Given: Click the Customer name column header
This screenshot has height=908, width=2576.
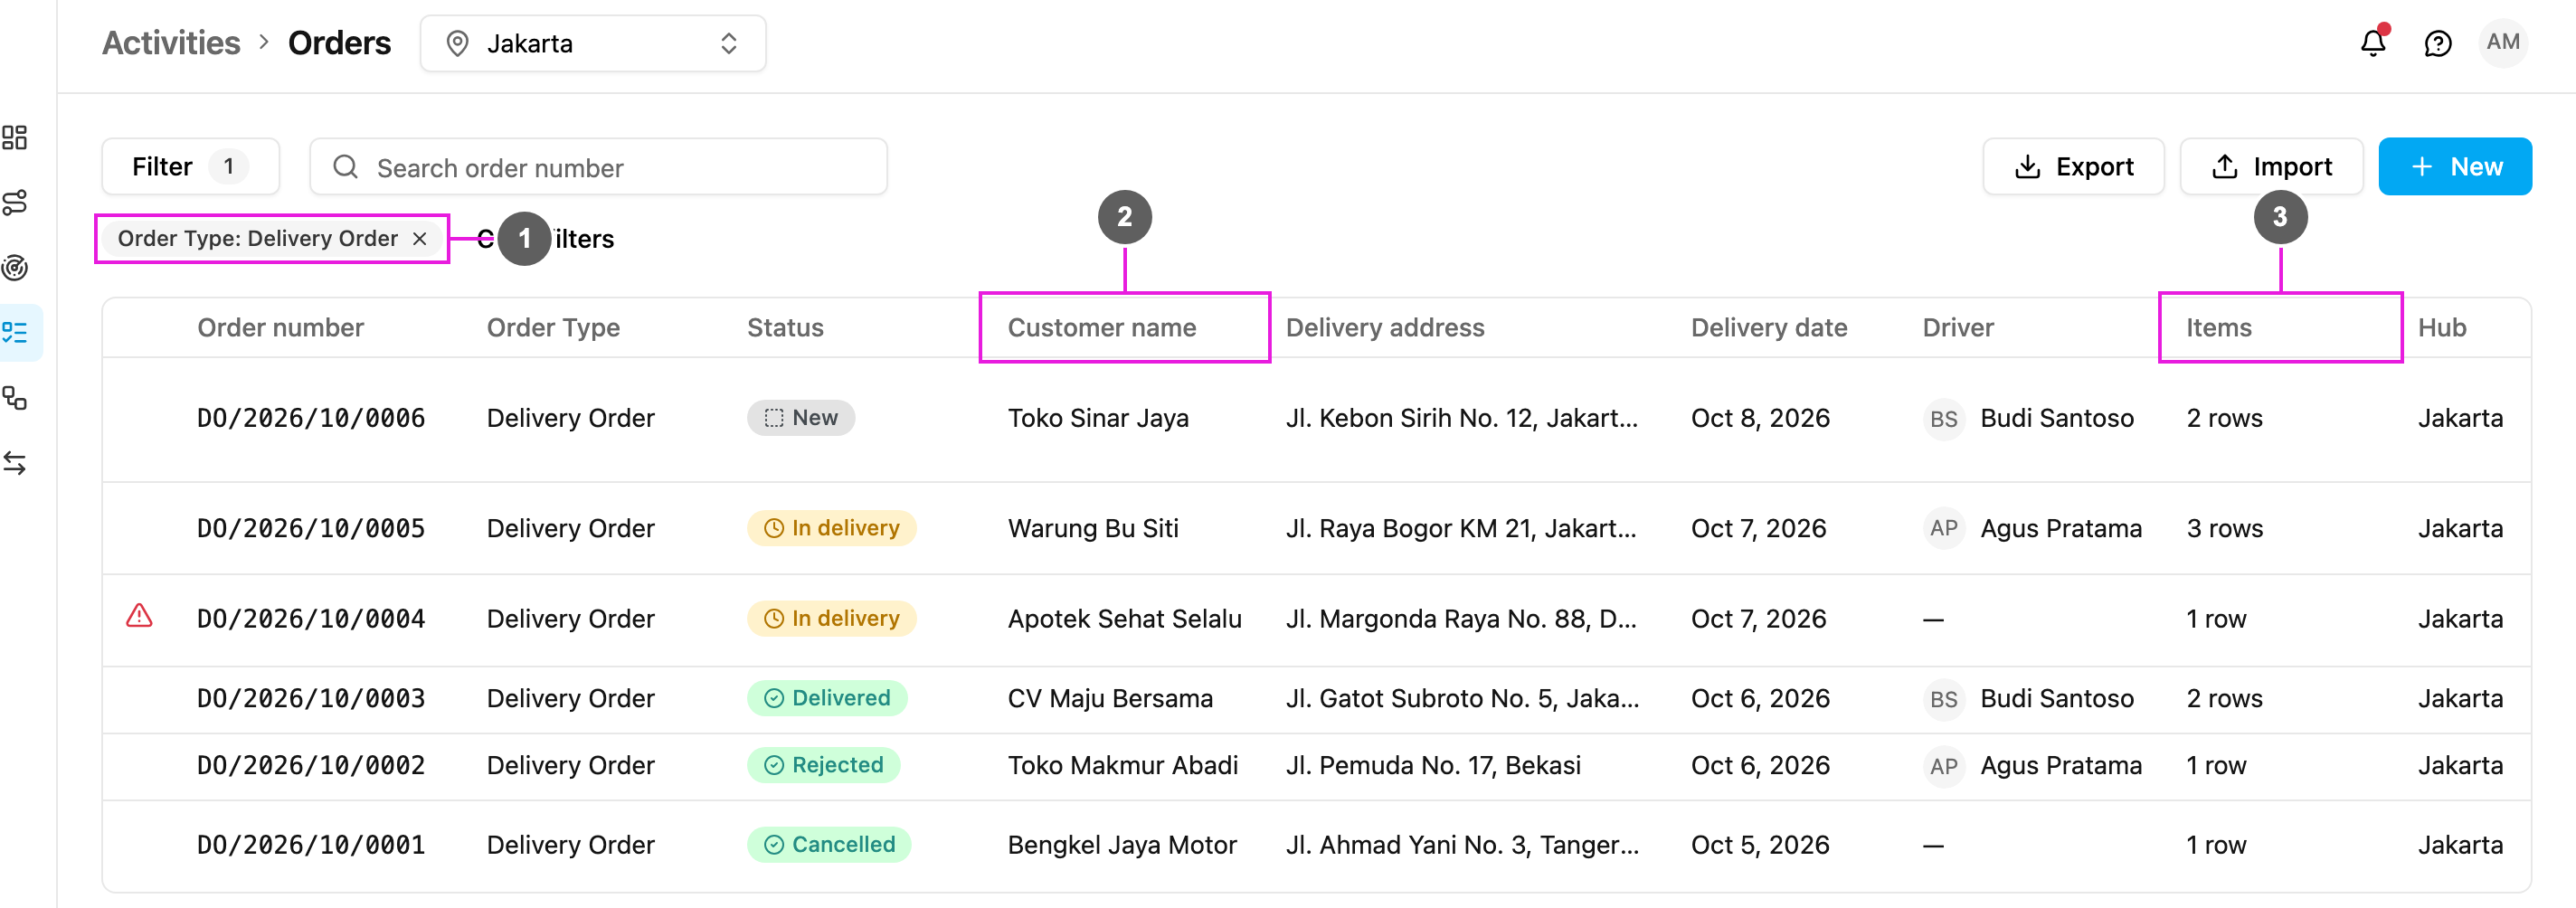Looking at the screenshot, I should [1101, 328].
